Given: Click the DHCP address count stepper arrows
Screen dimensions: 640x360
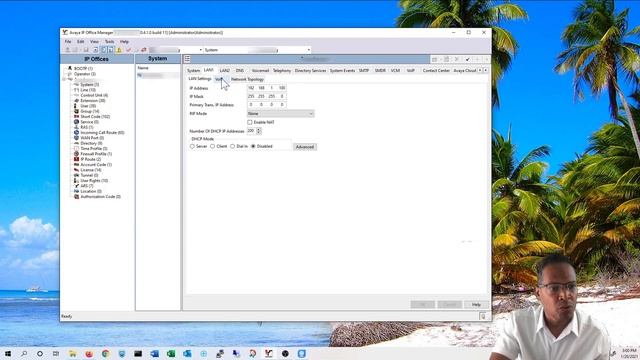Looking at the screenshot, I should (x=259, y=131).
